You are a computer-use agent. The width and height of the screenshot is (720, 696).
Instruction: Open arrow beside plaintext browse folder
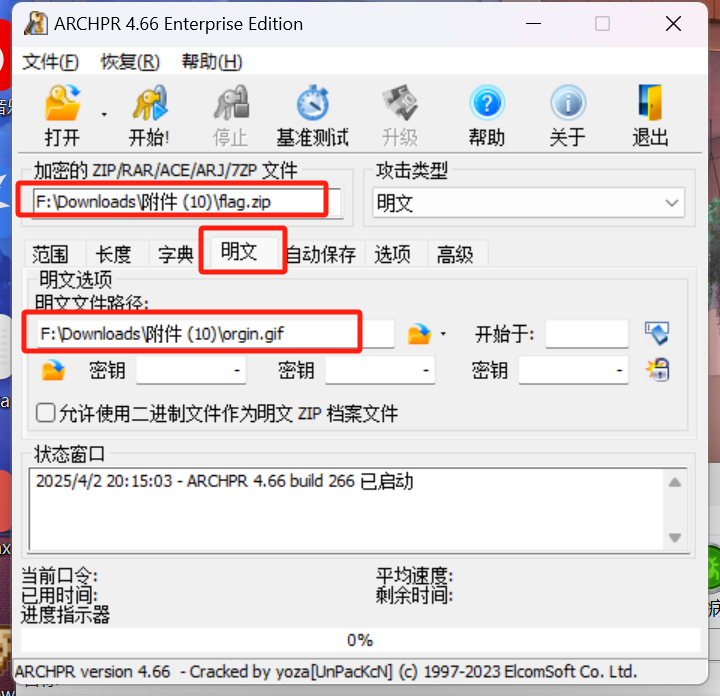tap(443, 334)
